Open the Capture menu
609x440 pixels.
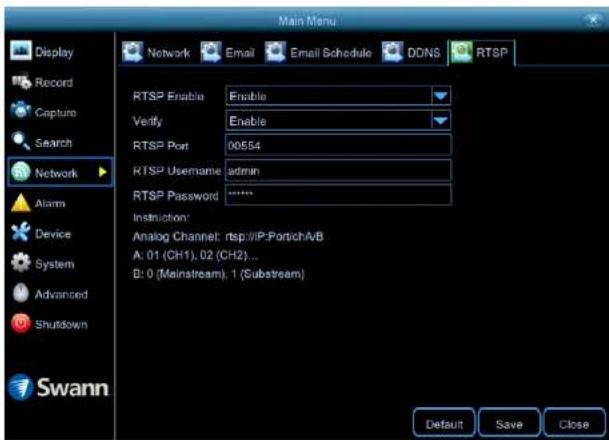(x=56, y=113)
